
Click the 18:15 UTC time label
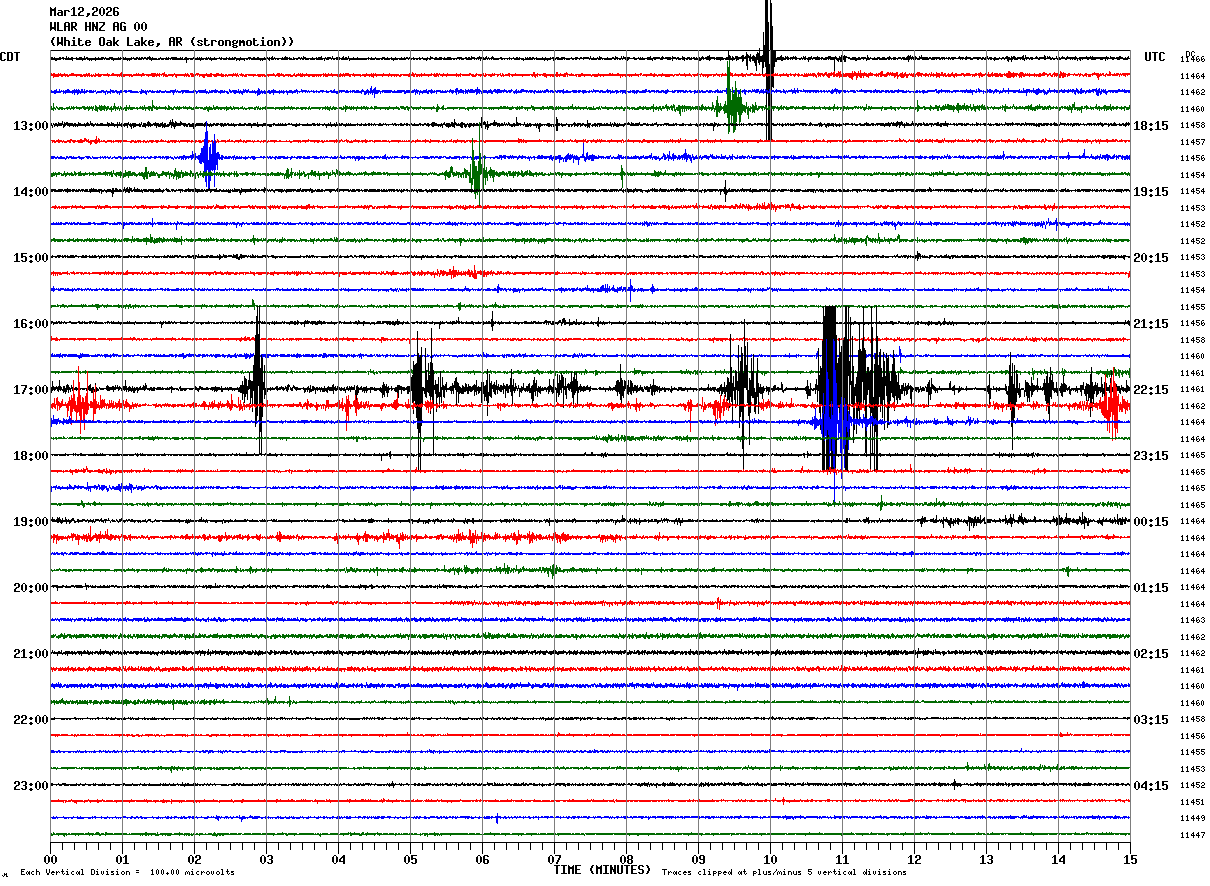click(1151, 126)
